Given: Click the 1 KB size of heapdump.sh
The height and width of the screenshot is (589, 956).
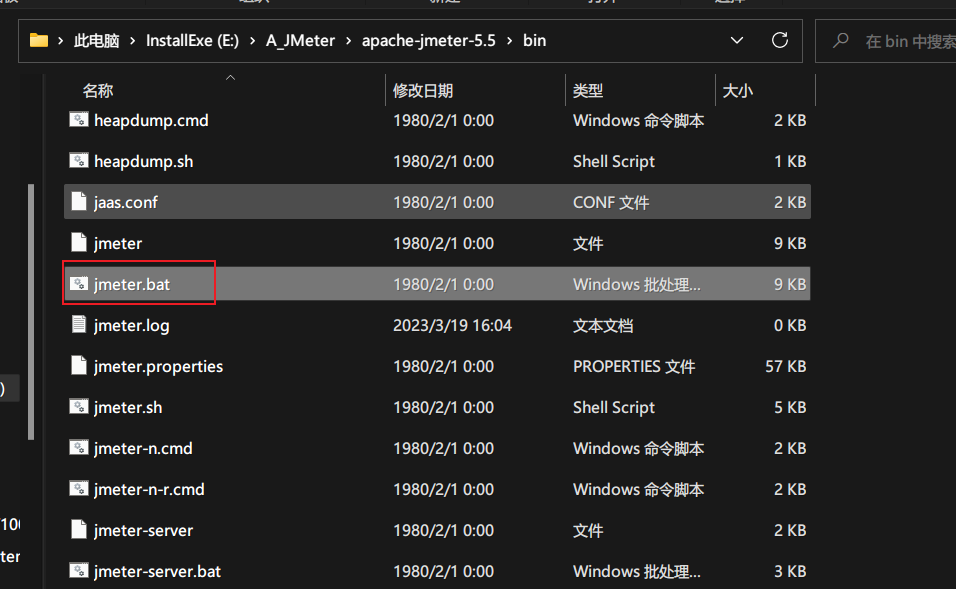Looking at the screenshot, I should [x=790, y=161].
